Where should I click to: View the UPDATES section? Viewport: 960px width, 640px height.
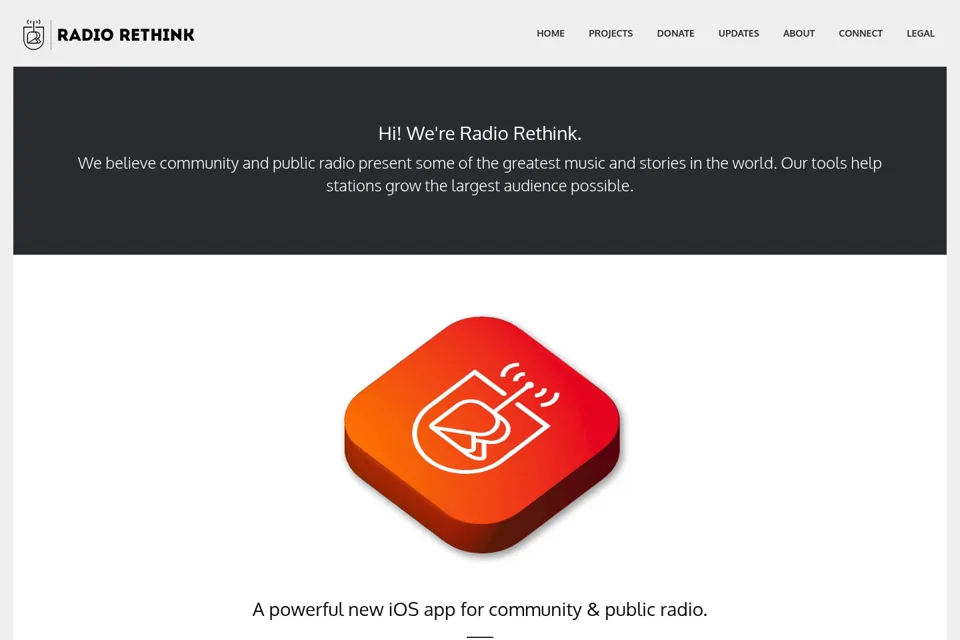point(738,34)
